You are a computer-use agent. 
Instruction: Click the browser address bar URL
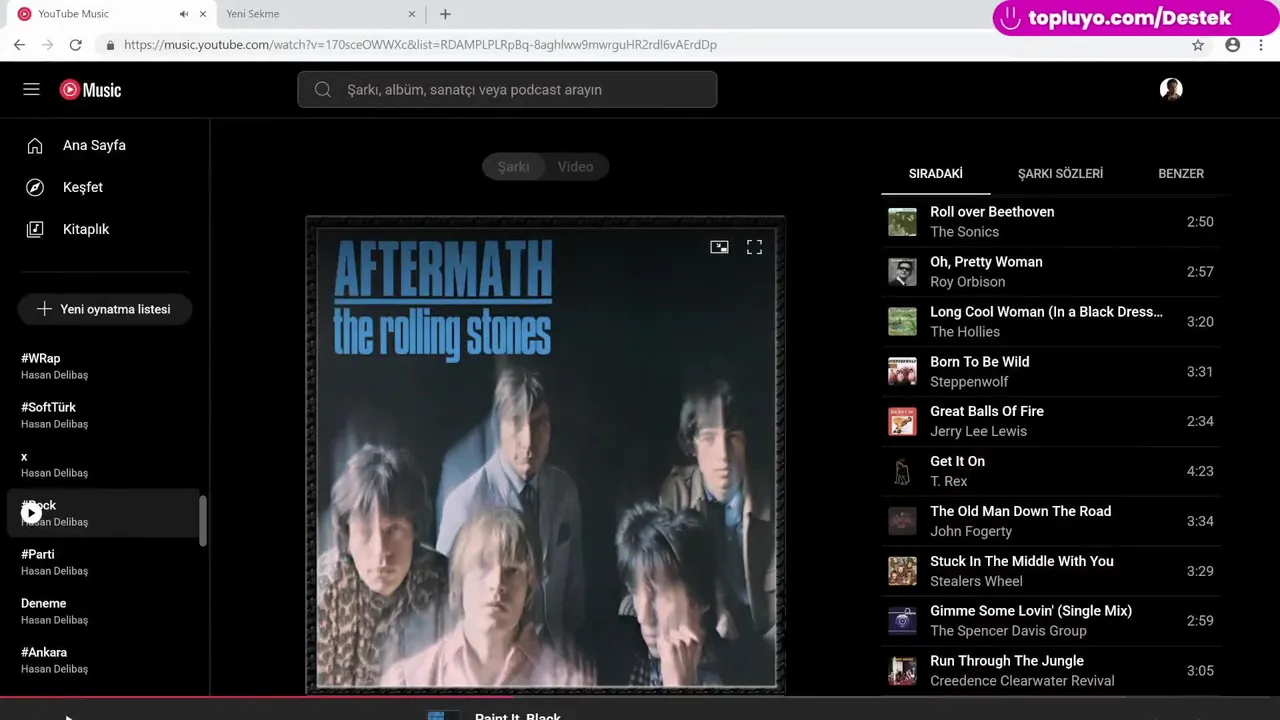pos(420,45)
